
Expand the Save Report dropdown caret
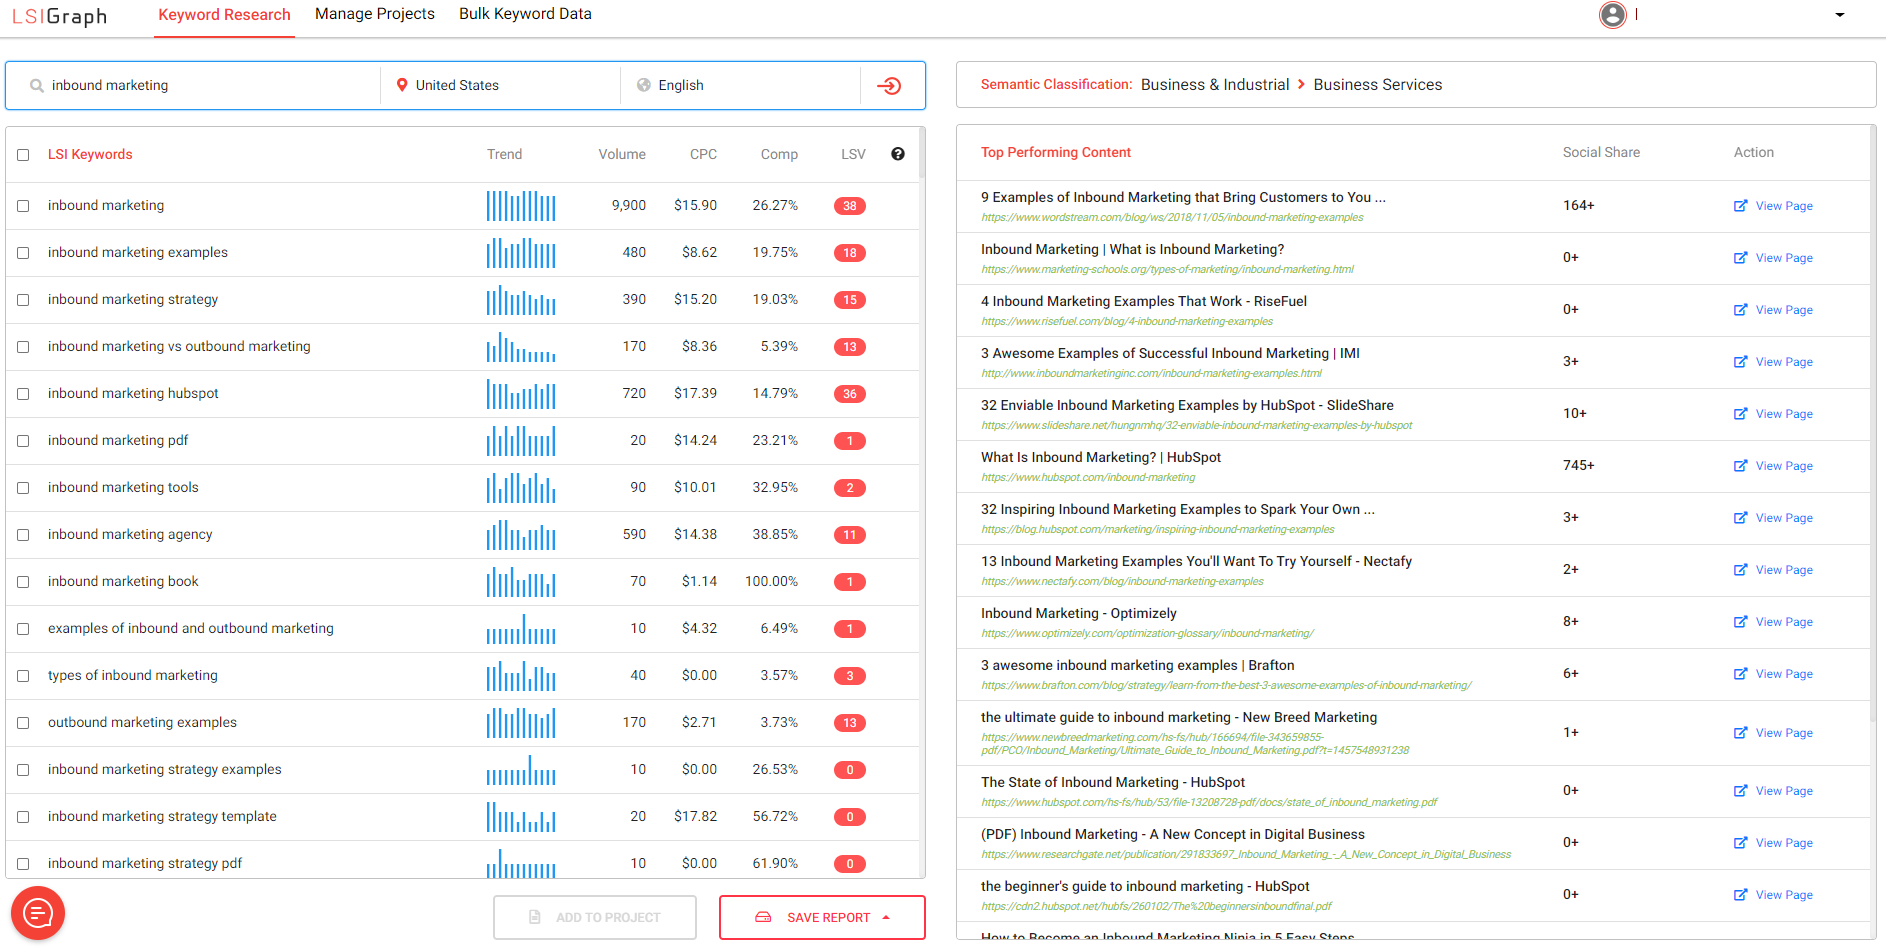886,917
